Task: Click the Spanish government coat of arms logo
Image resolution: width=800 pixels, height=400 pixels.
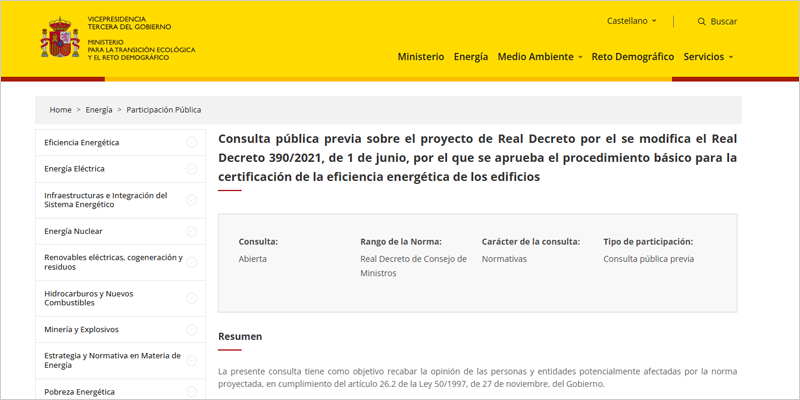Action: point(59,40)
